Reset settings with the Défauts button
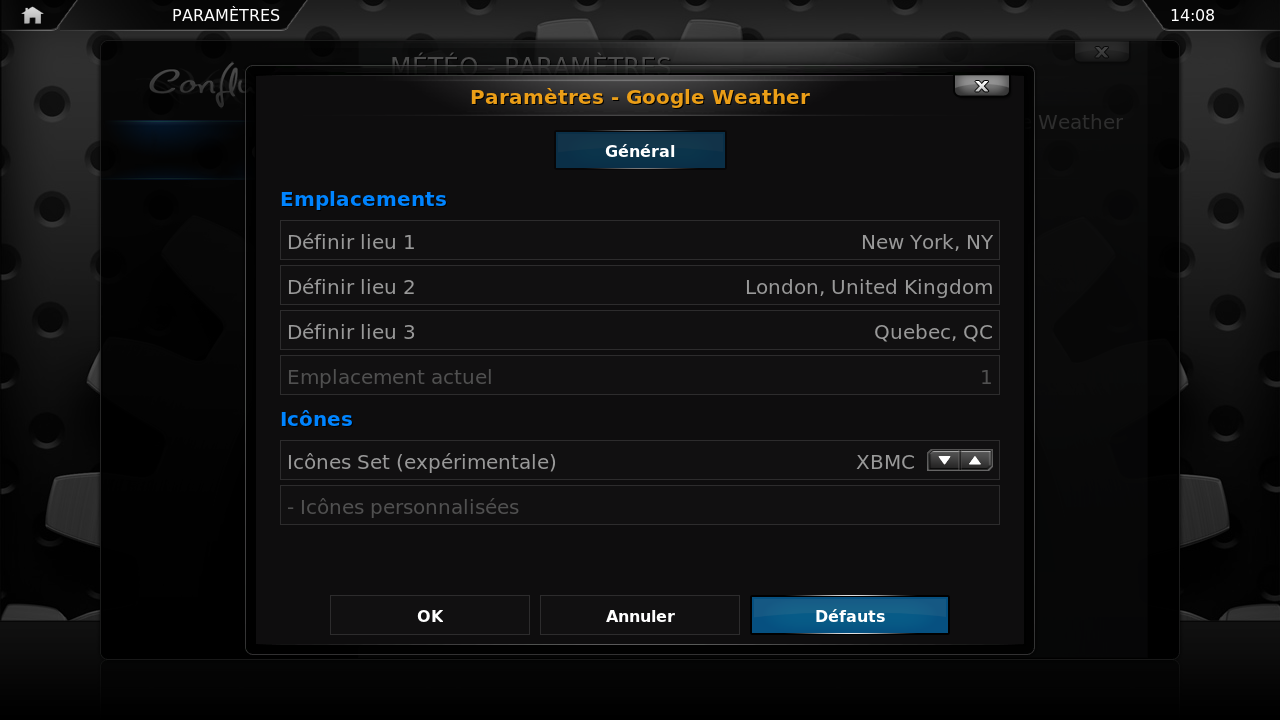 click(x=850, y=616)
